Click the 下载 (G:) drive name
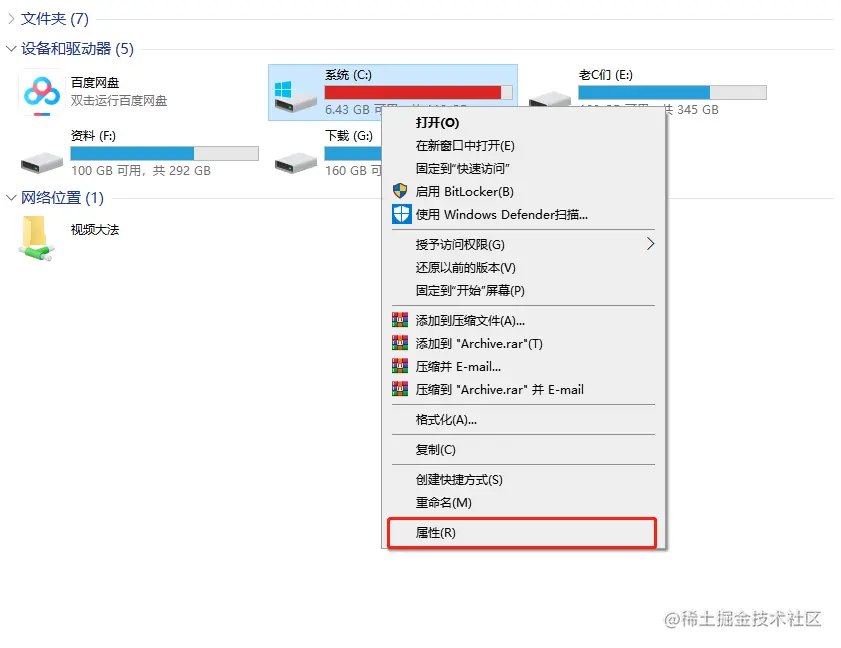 click(x=349, y=136)
